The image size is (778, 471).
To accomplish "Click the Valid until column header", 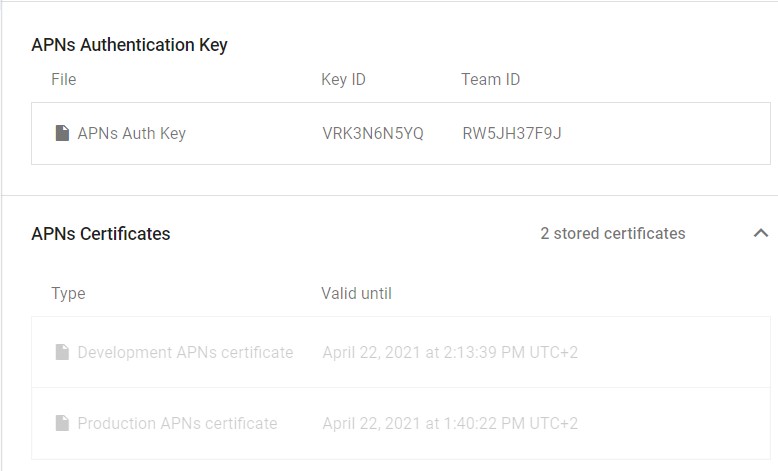I will click(x=356, y=293).
